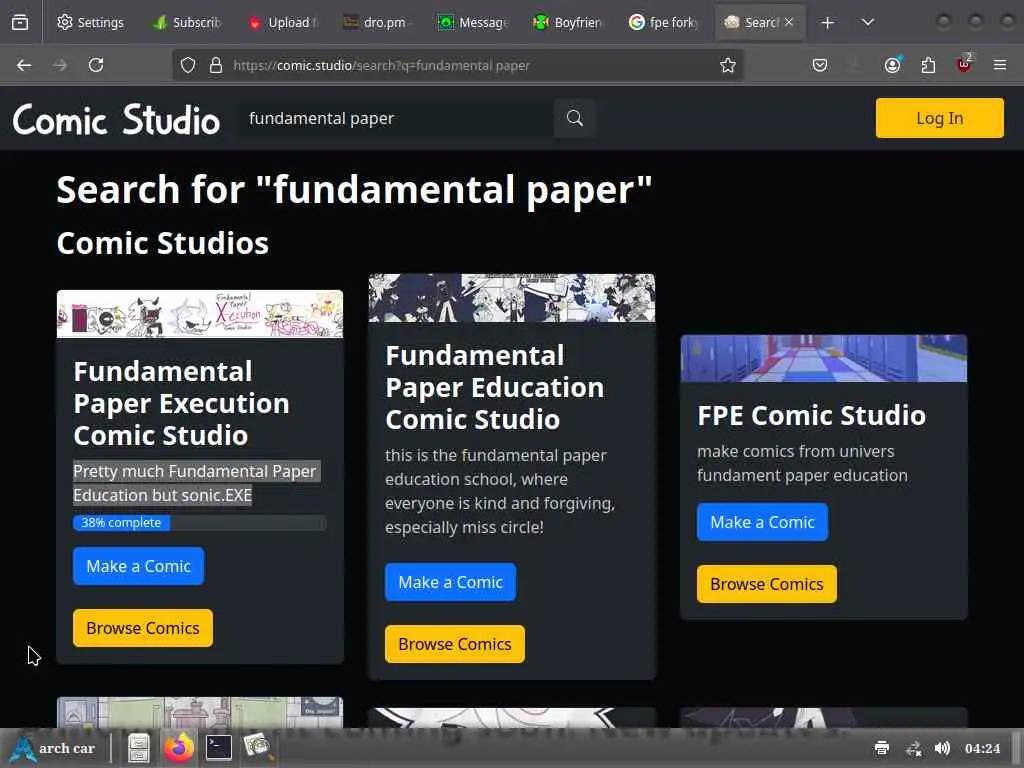Viewport: 1024px width, 768px height.
Task: Open the Firefox hamburger menu
Action: coord(1000,65)
